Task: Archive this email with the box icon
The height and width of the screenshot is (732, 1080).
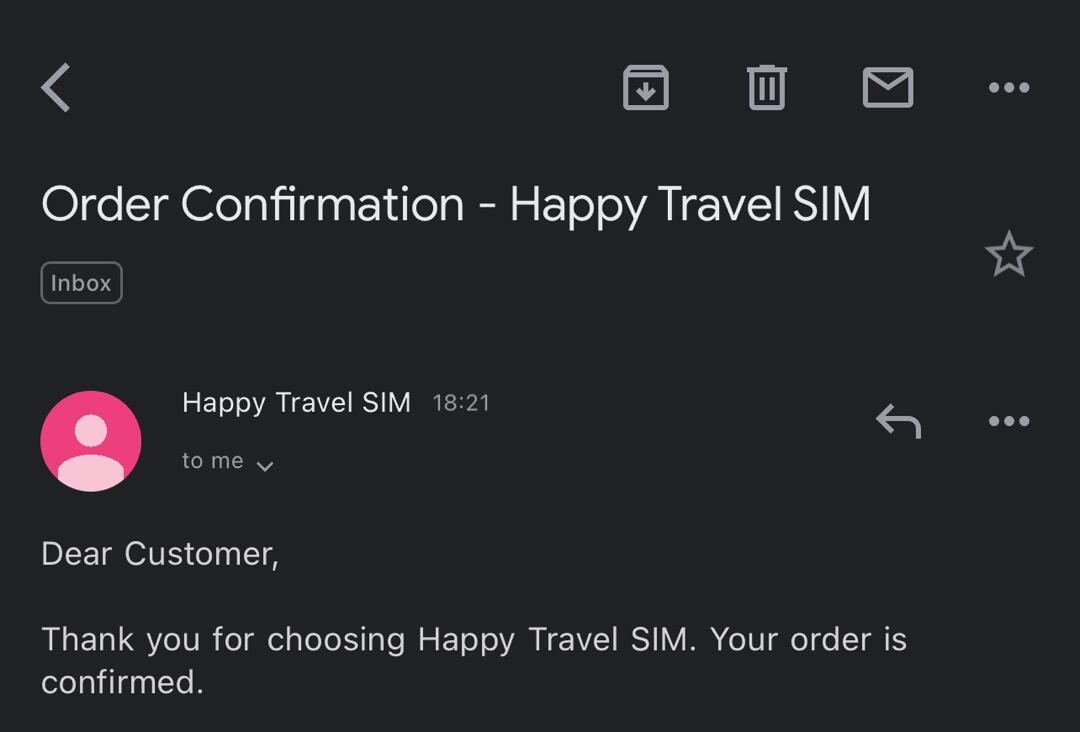Action: point(645,87)
